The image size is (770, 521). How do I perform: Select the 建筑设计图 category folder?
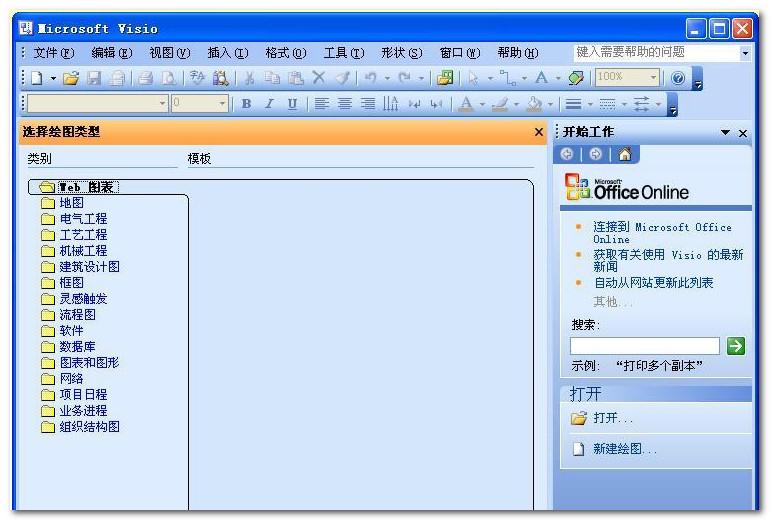(80, 267)
